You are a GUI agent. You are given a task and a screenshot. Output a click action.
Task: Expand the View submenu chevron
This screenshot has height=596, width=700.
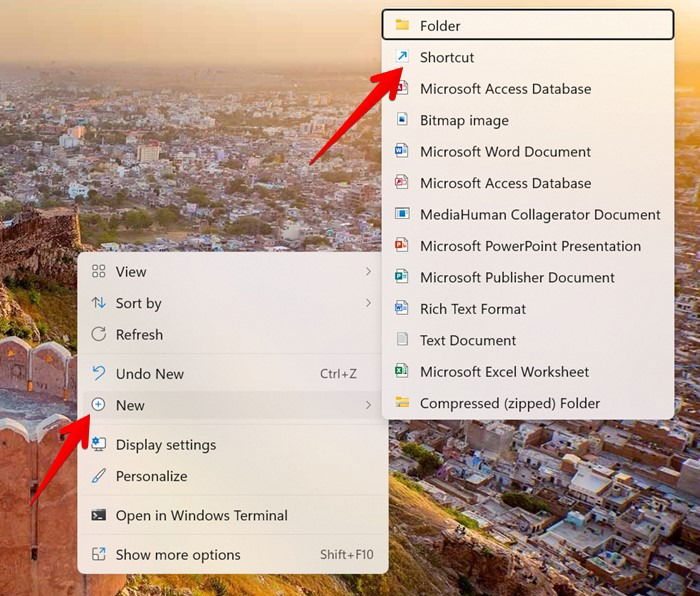[x=368, y=271]
